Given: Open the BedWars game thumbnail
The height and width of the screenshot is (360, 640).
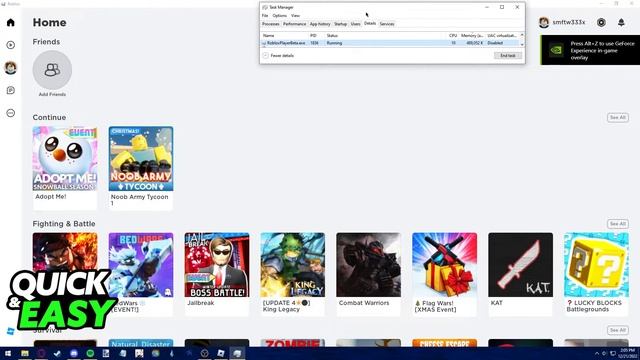Looking at the screenshot, I should [x=141, y=265].
